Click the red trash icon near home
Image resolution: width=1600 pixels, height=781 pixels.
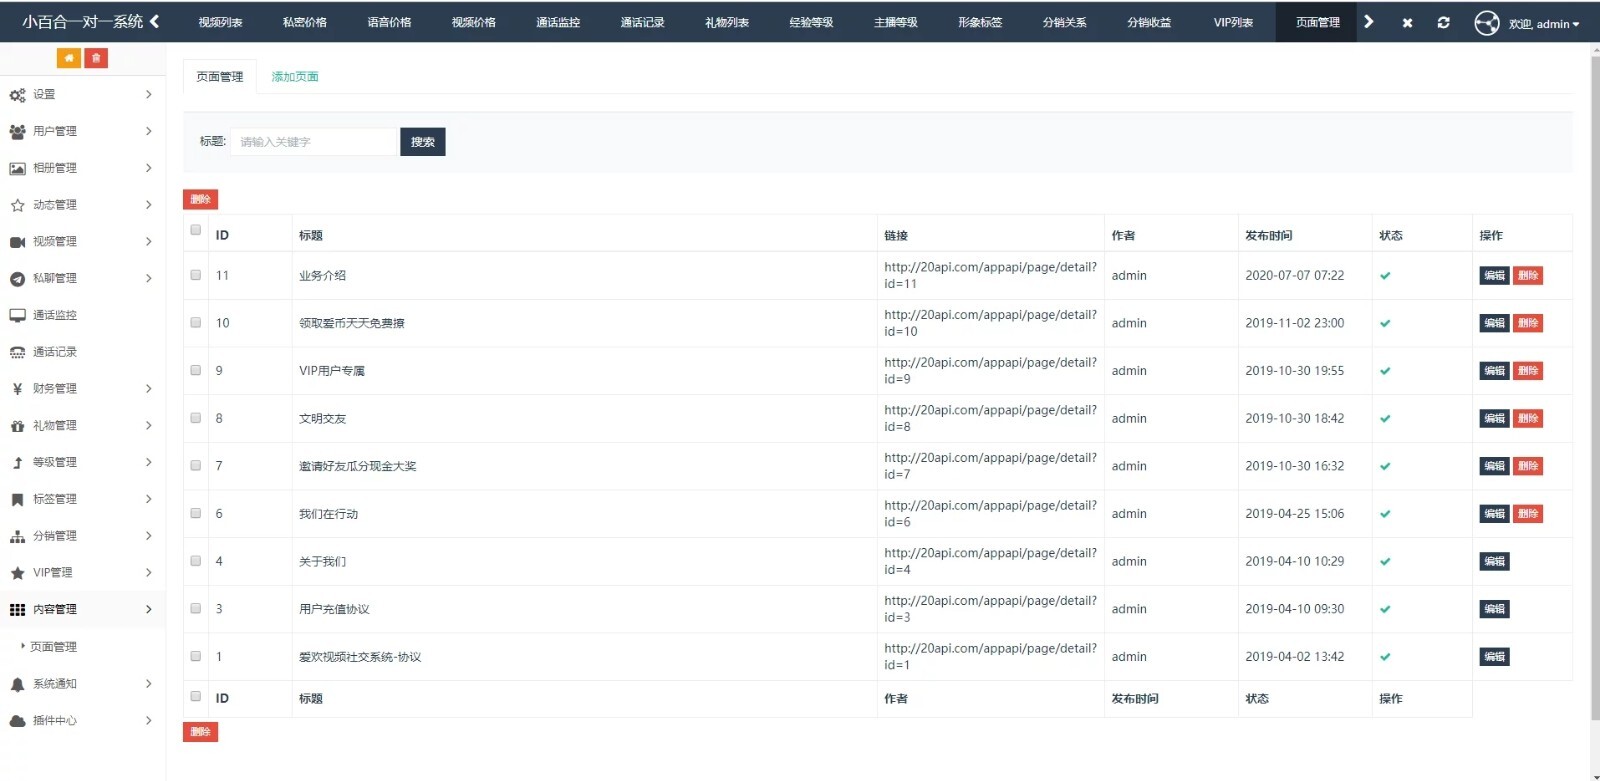pos(96,58)
